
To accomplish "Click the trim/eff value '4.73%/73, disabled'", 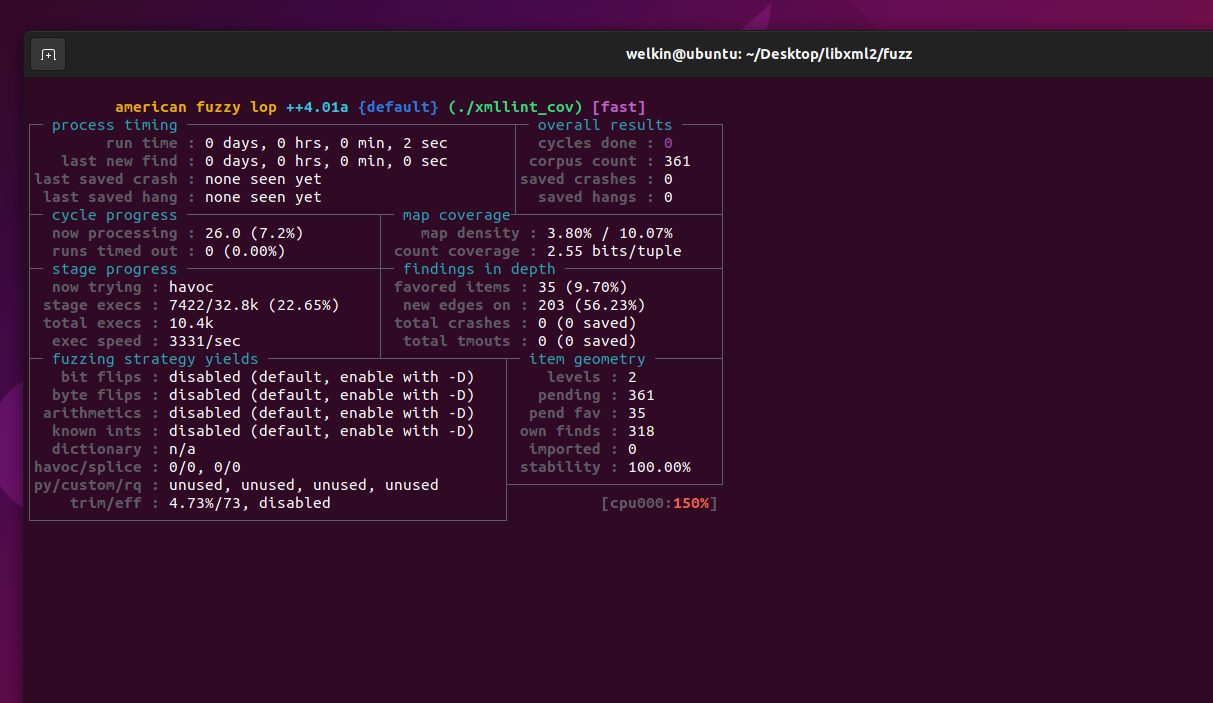I will 250,503.
